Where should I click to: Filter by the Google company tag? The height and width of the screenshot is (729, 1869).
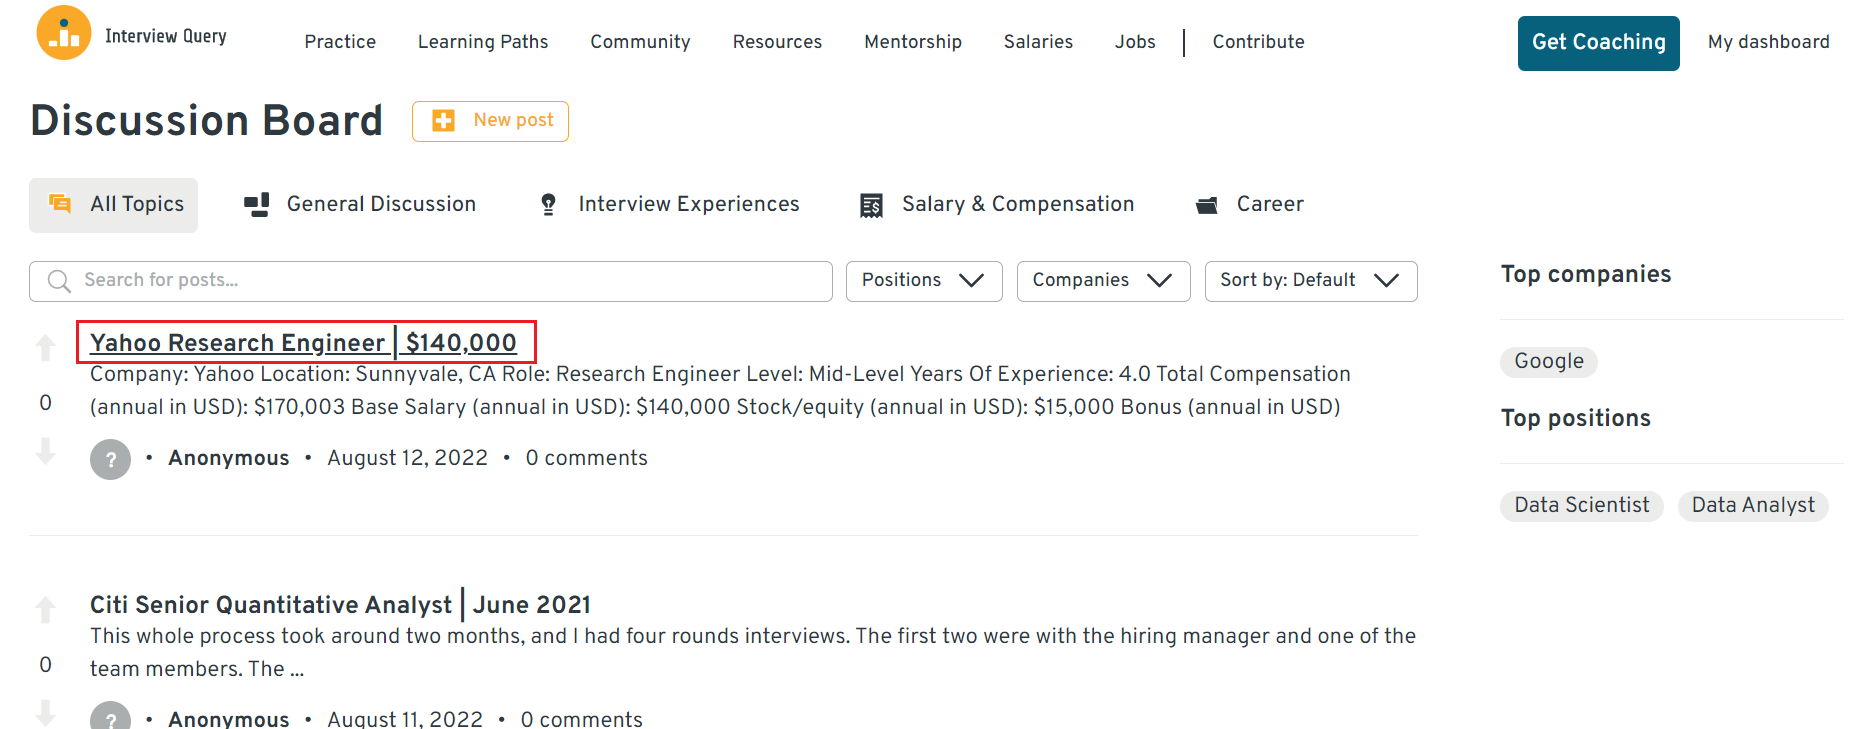point(1548,362)
